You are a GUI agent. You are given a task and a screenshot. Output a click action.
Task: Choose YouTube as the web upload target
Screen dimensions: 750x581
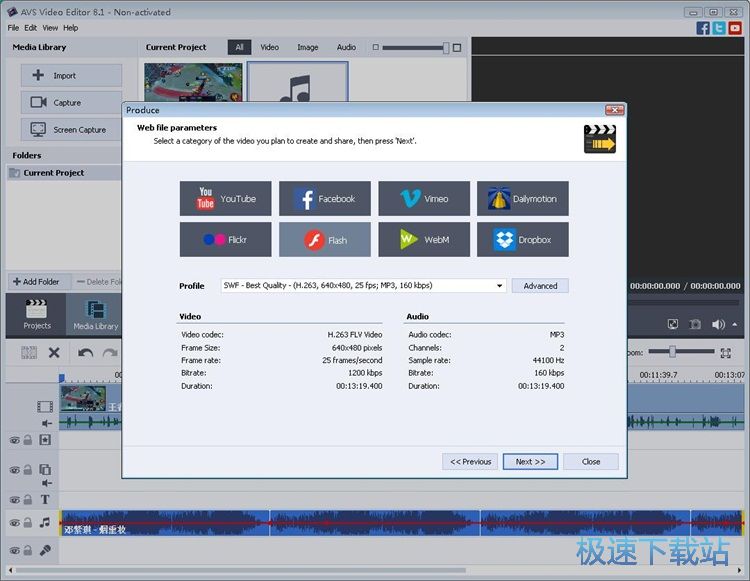[x=225, y=198]
